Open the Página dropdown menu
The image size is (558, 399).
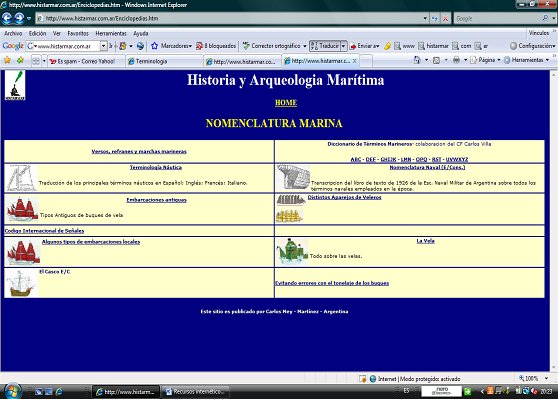pos(485,60)
